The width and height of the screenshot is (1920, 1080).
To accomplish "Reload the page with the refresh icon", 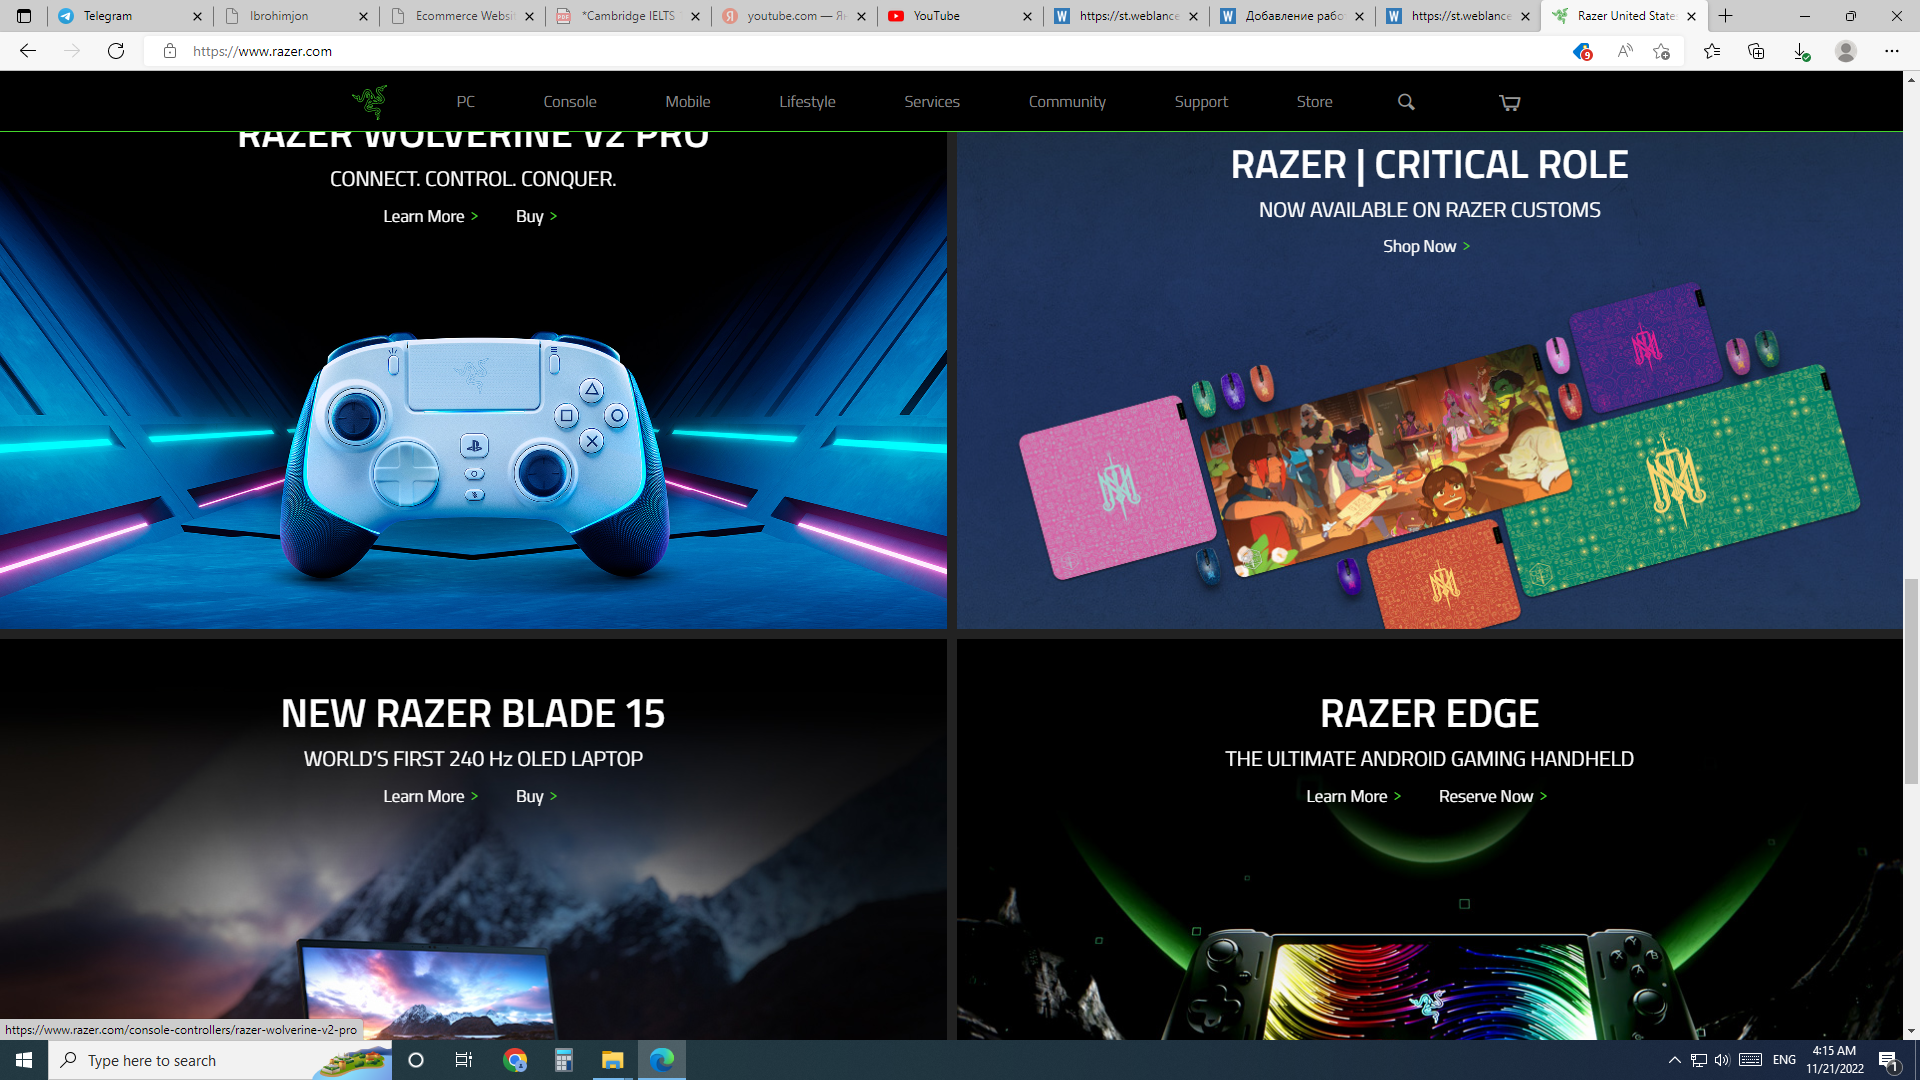I will coord(116,51).
